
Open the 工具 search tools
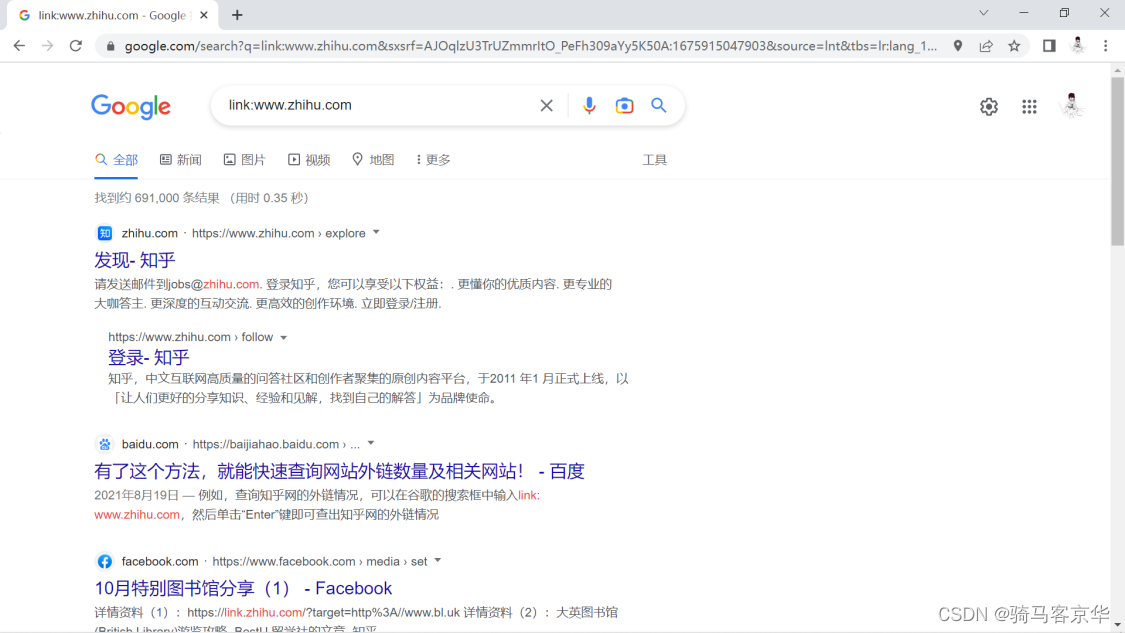pyautogui.click(x=654, y=160)
